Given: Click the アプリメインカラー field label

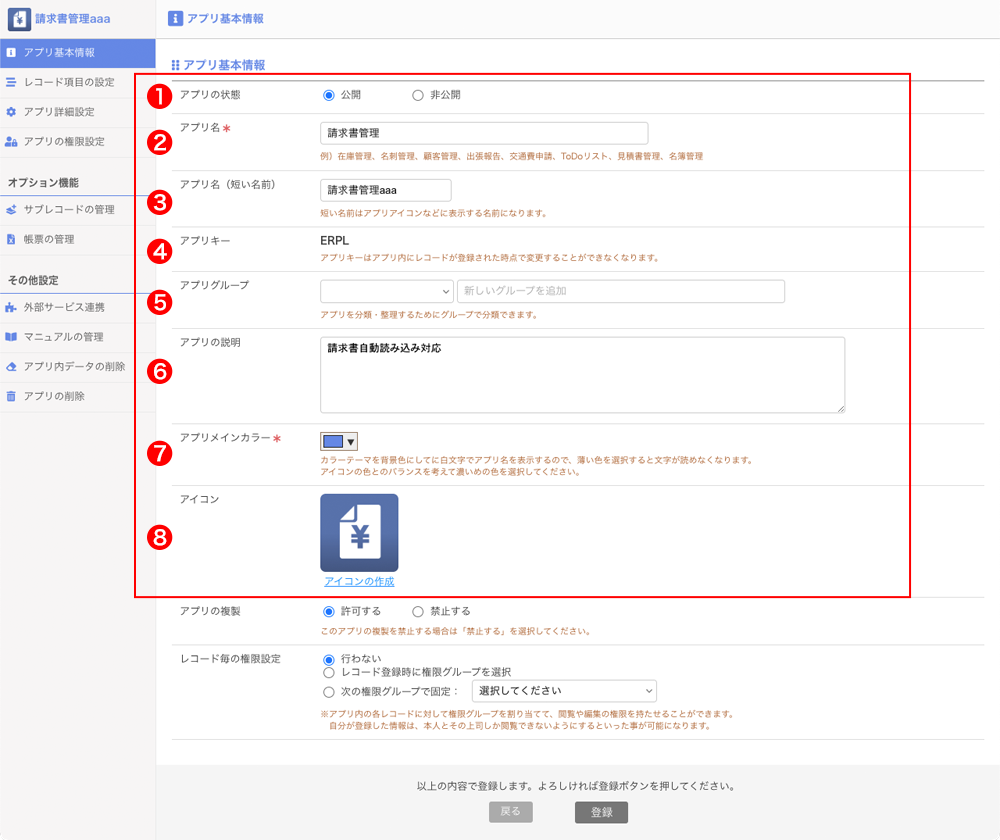Looking at the screenshot, I should click(x=225, y=438).
